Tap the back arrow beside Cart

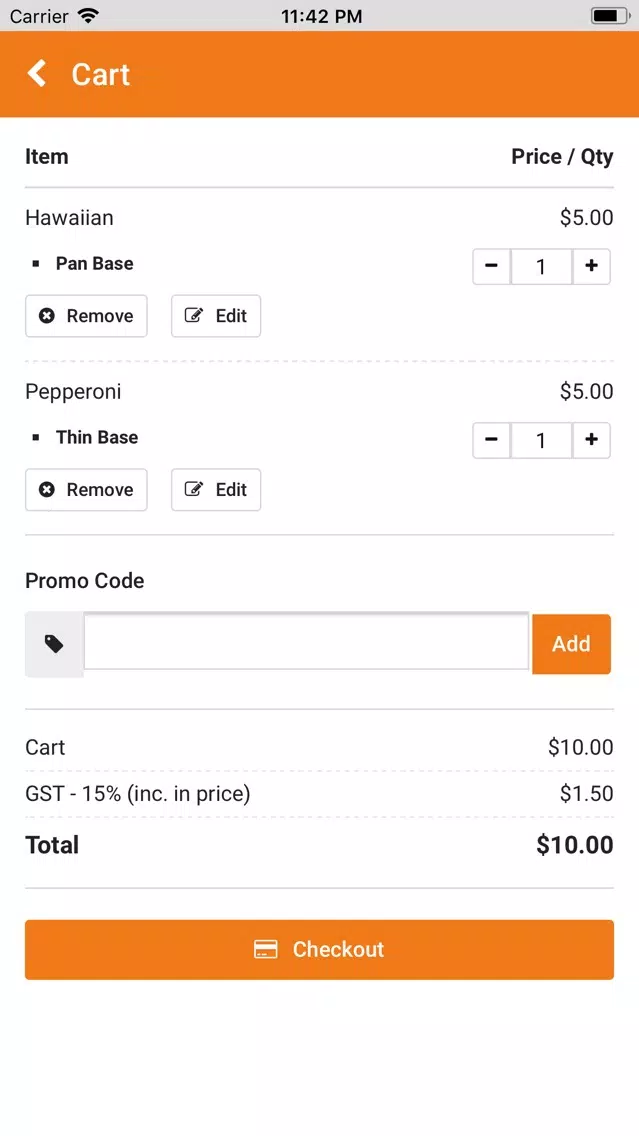pos(36,74)
